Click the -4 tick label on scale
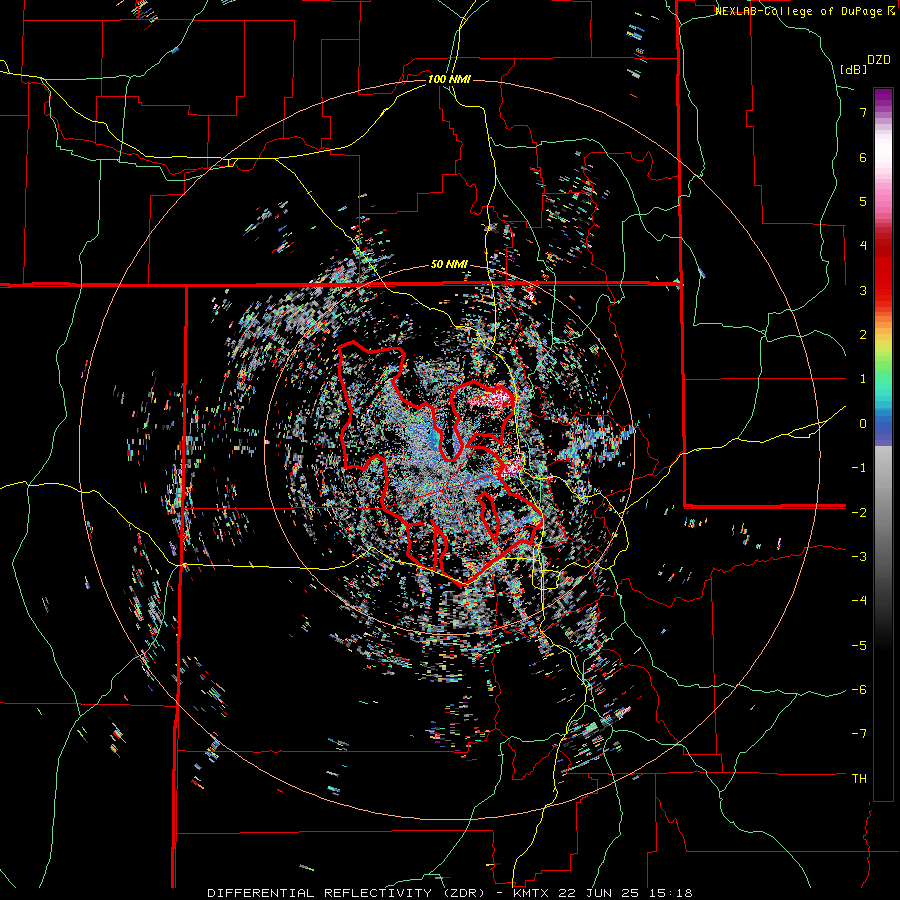 (x=859, y=601)
